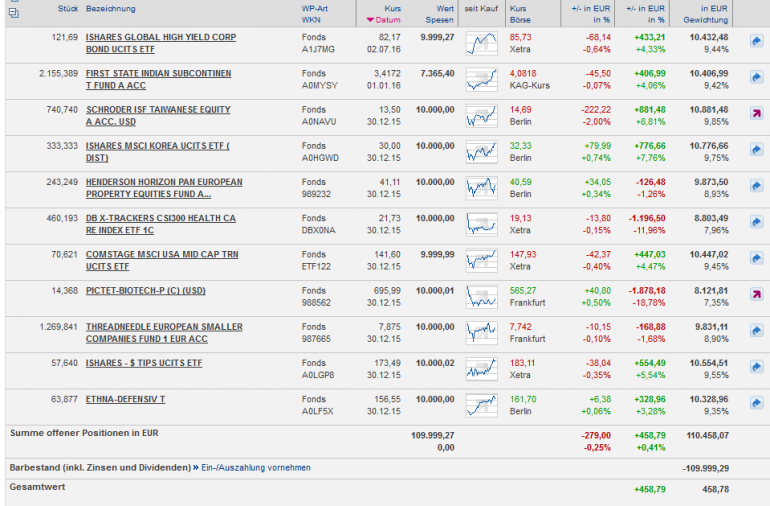Open chart thumbnail for iShares MSCI Korea

click(481, 152)
